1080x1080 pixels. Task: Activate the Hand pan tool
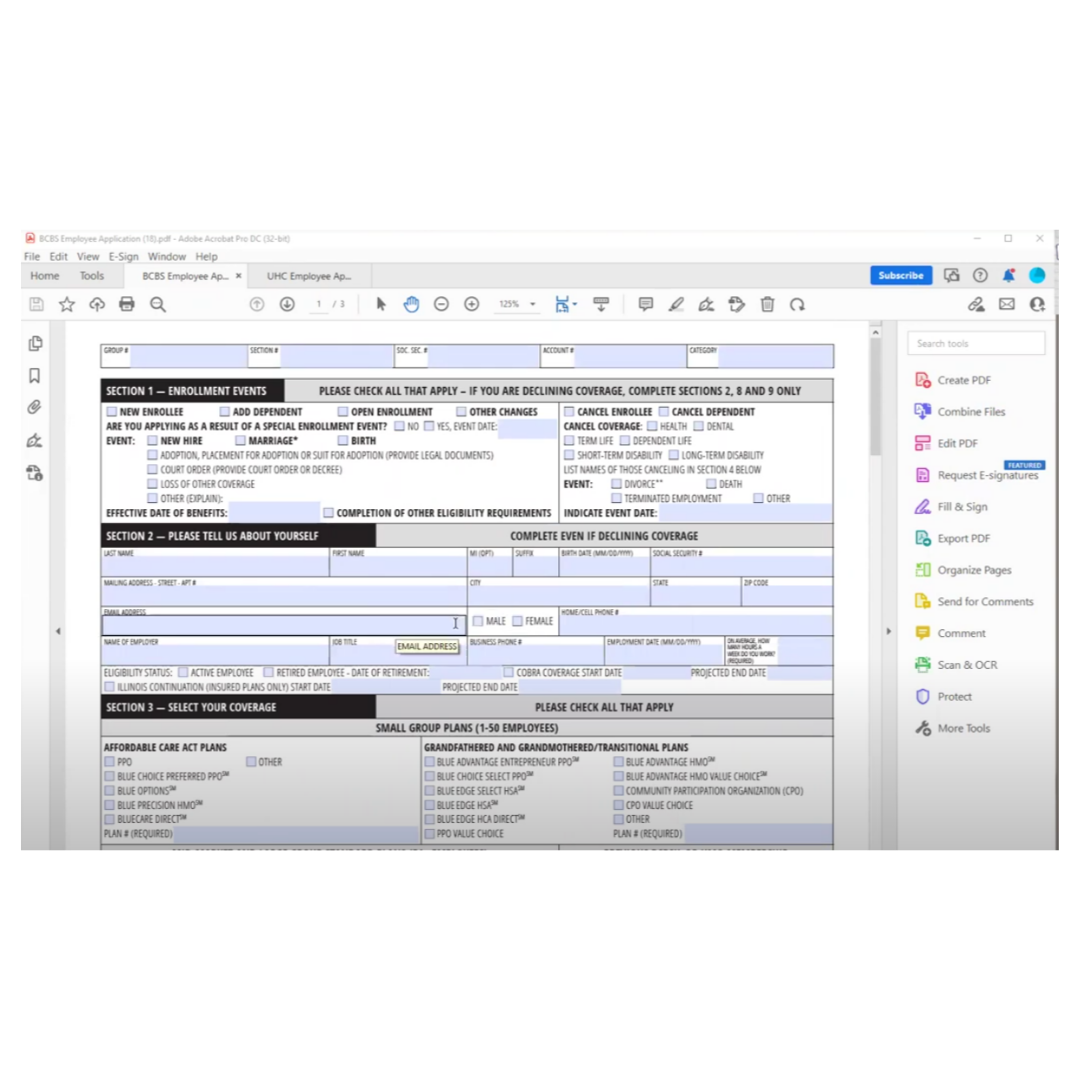(411, 304)
